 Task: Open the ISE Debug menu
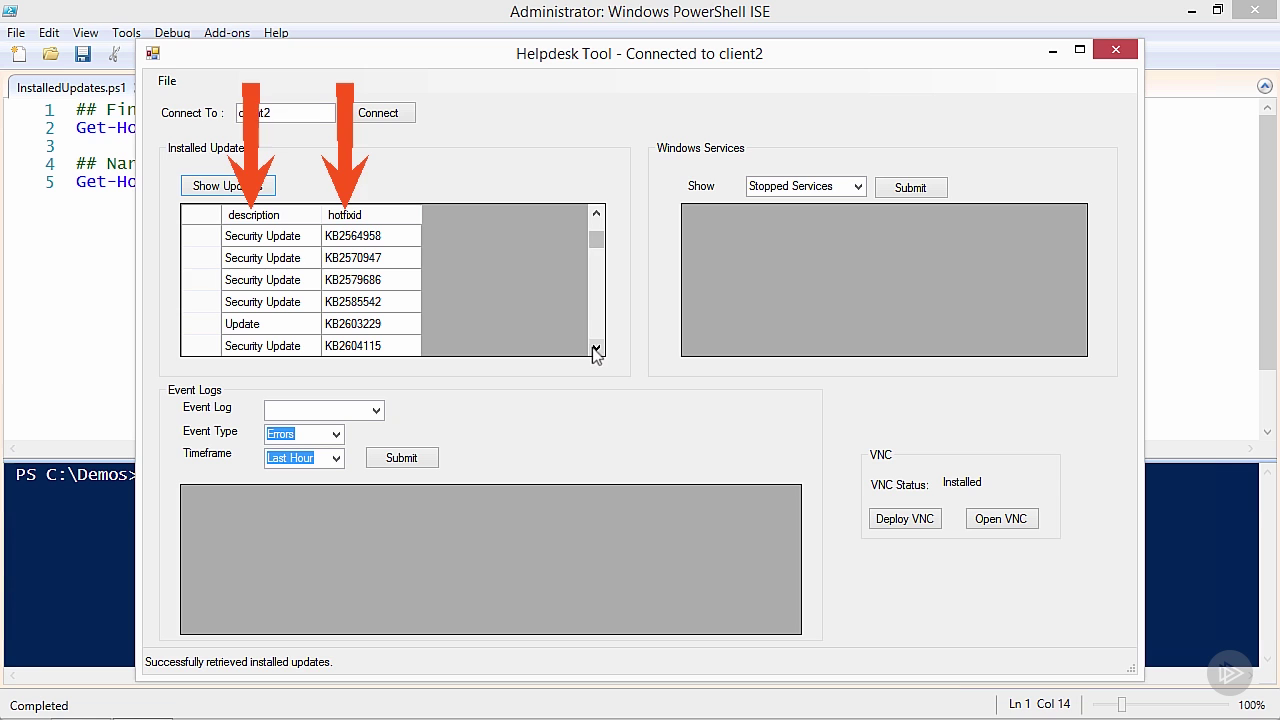(x=172, y=32)
